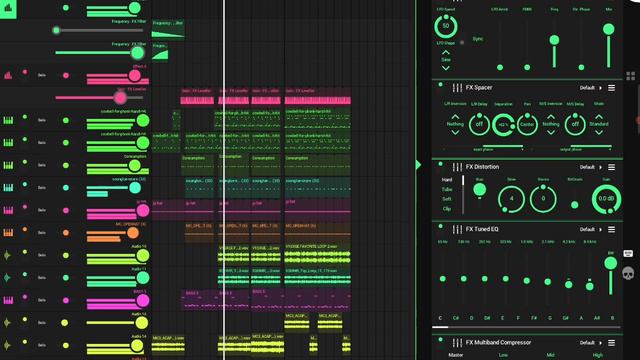Toggle the FX Spacer power dot
The image size is (640, 360).
pos(440,85)
